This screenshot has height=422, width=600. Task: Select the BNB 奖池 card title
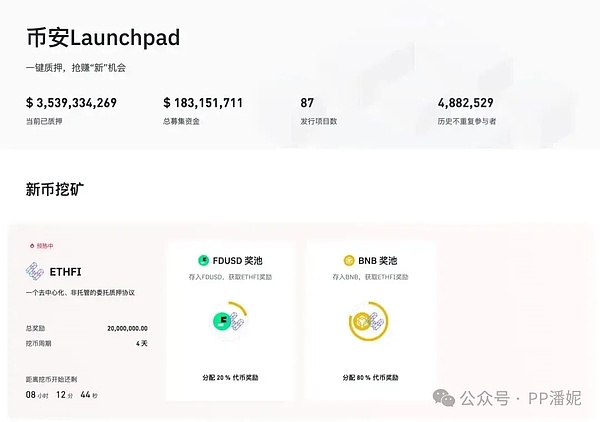pos(374,259)
